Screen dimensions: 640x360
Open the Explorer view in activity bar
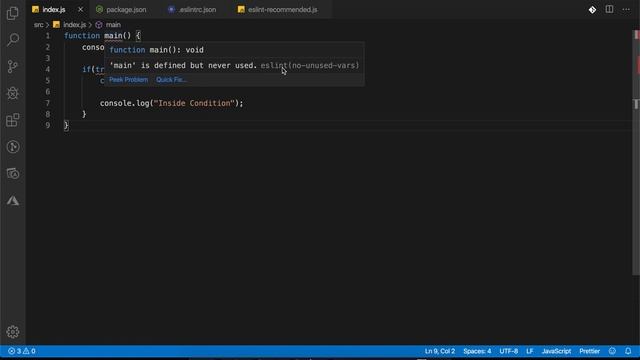(13, 13)
